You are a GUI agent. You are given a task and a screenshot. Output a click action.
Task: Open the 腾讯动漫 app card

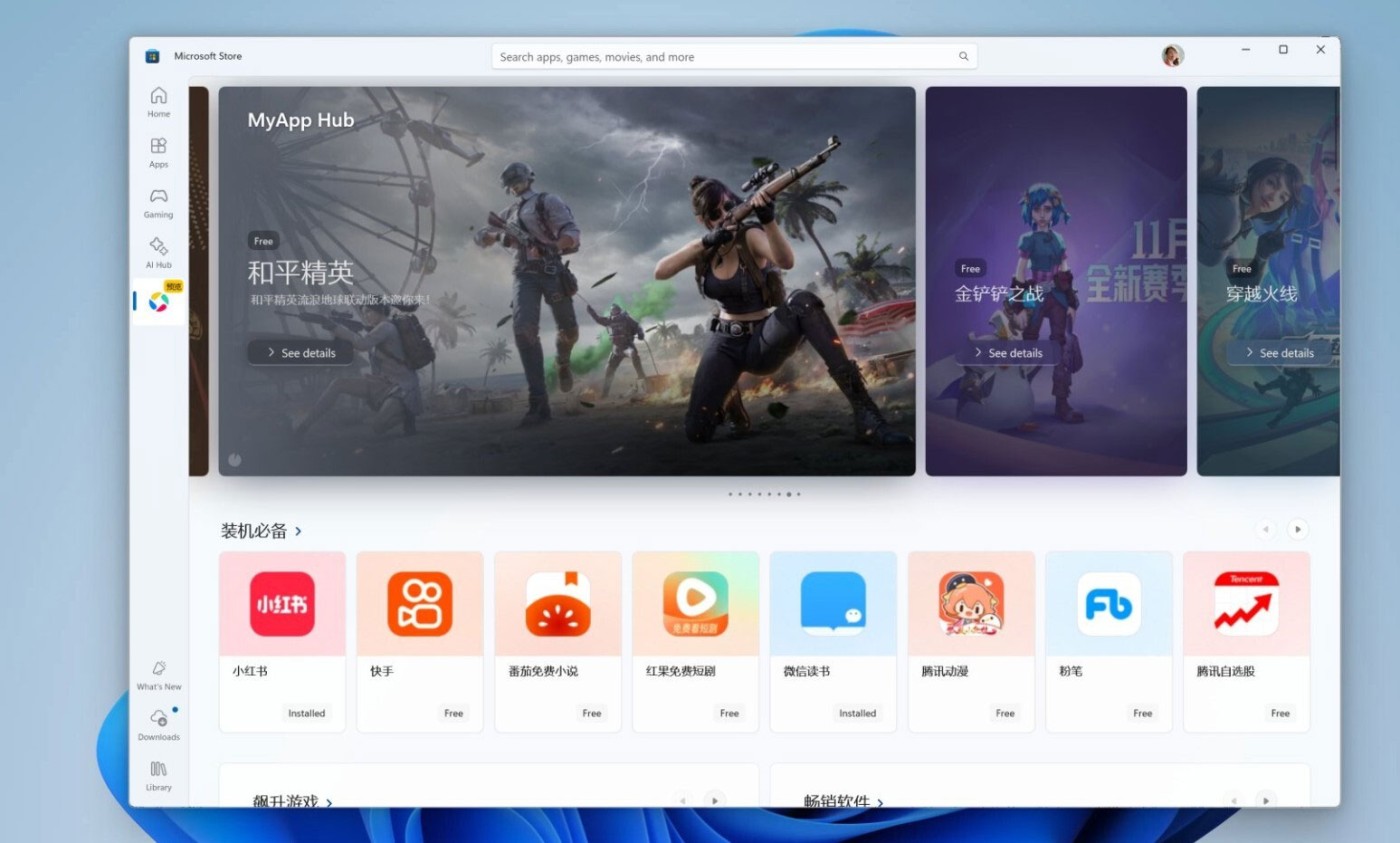coord(971,641)
